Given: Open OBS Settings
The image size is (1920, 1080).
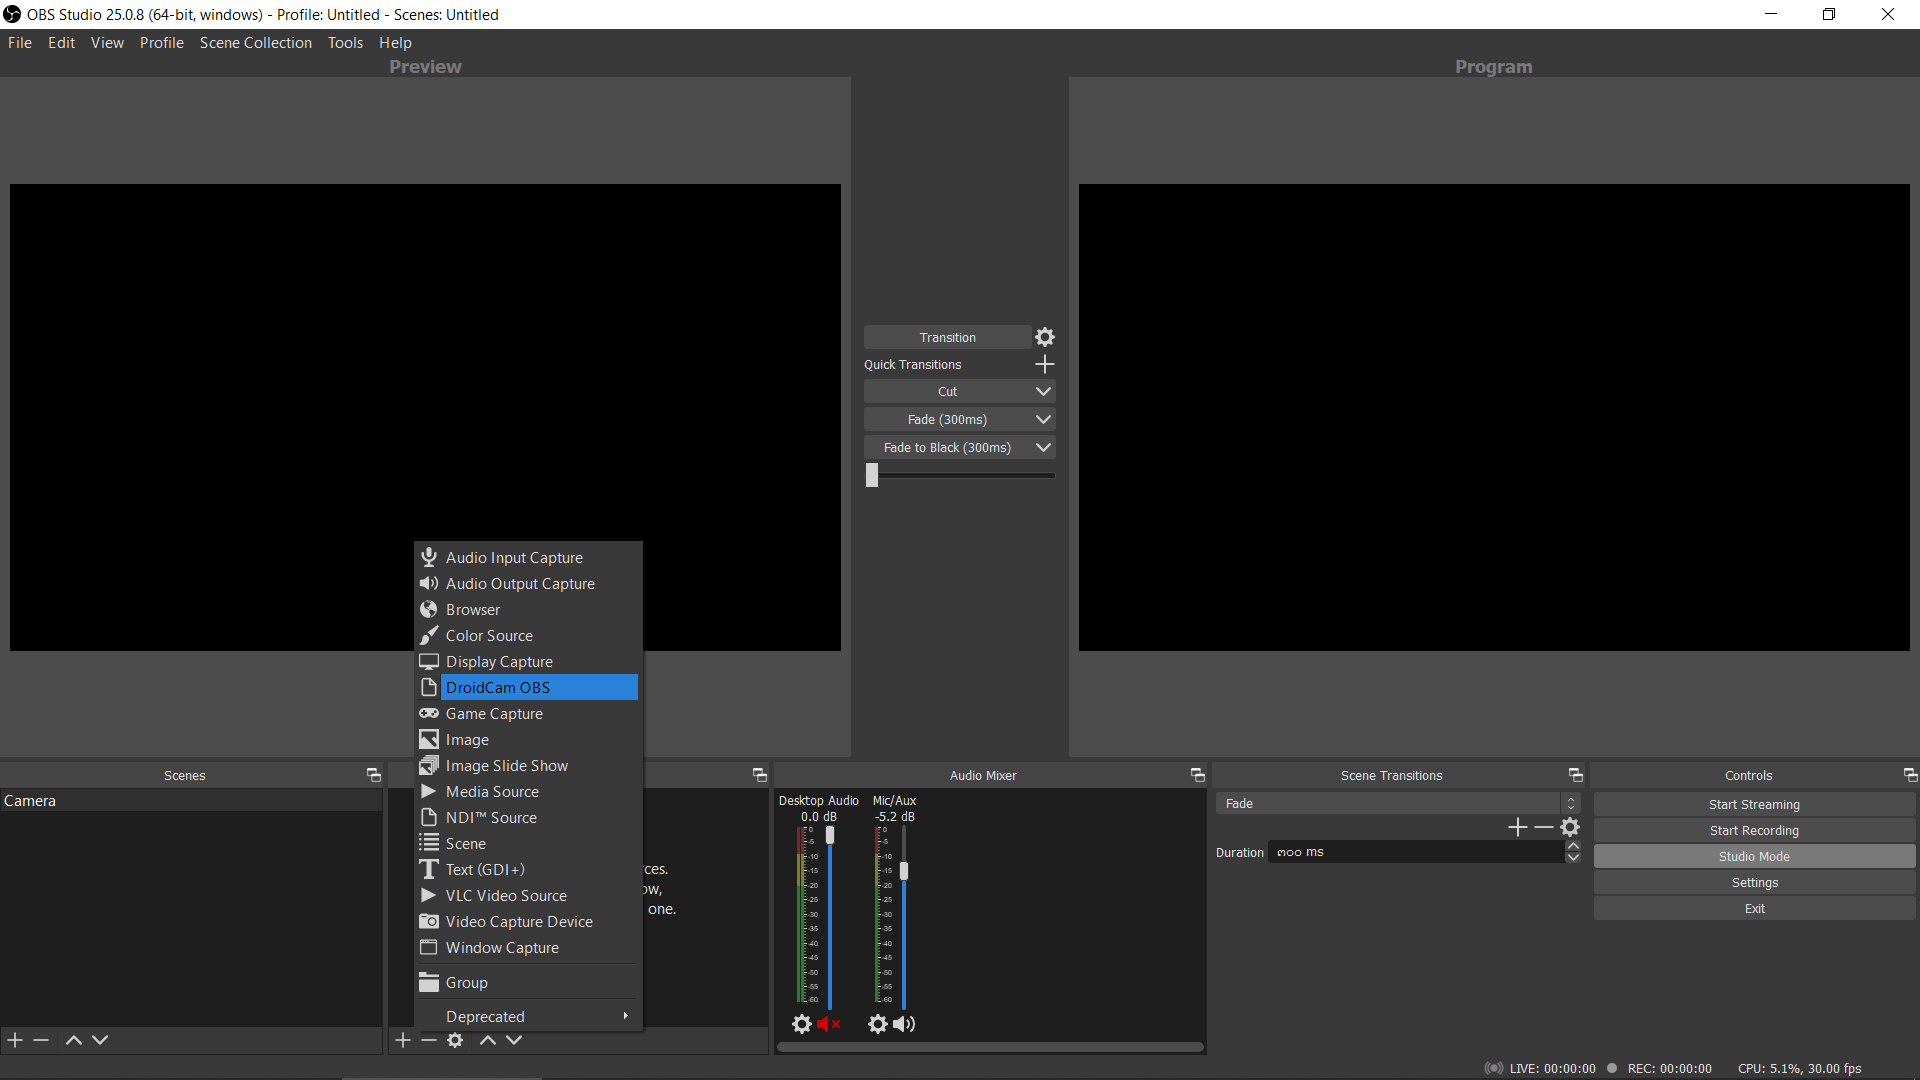Looking at the screenshot, I should coord(1753,882).
